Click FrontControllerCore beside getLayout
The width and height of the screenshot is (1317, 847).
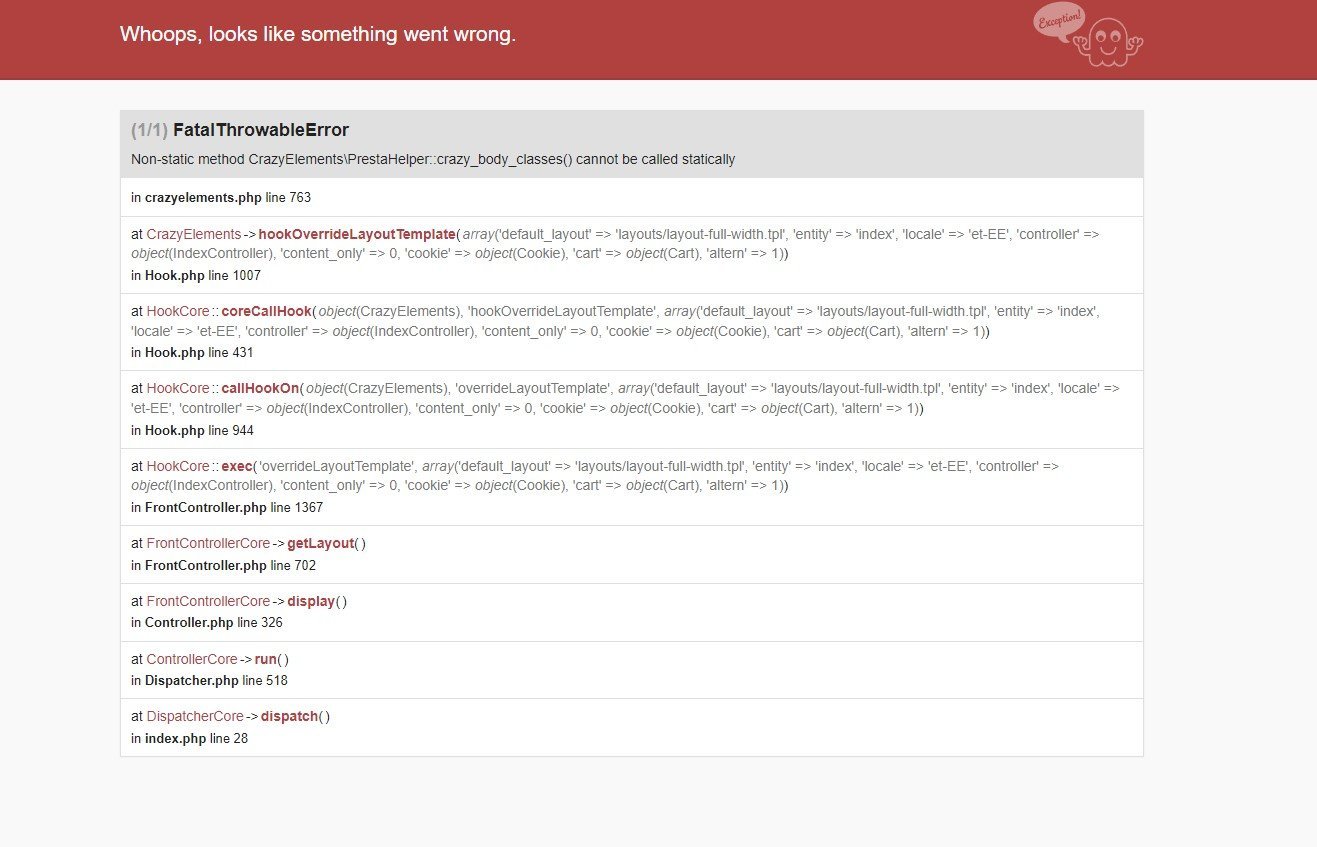208,543
